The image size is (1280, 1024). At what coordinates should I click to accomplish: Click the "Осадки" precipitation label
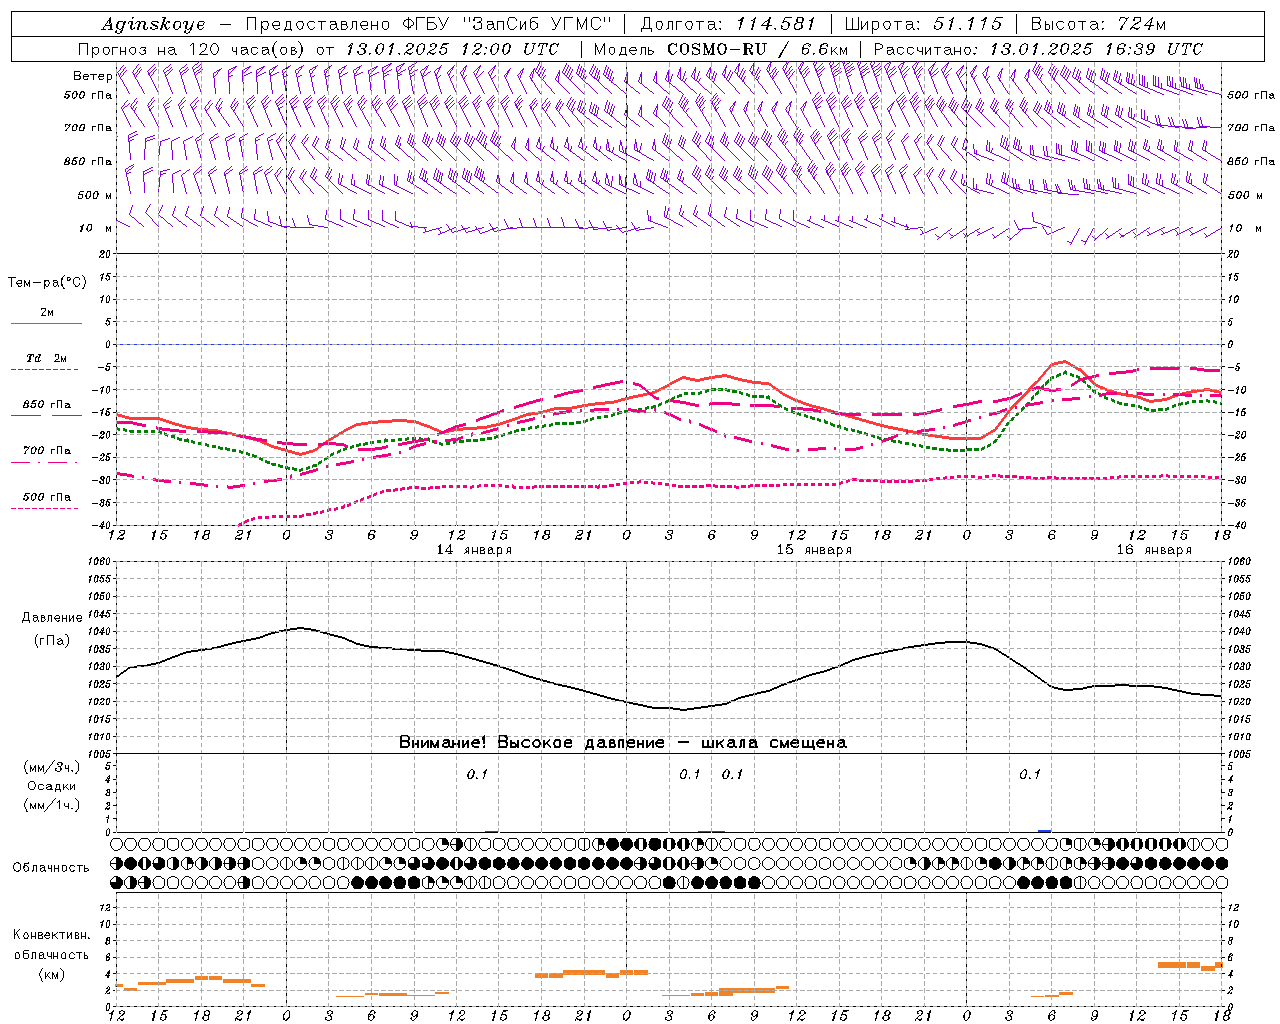[51, 786]
